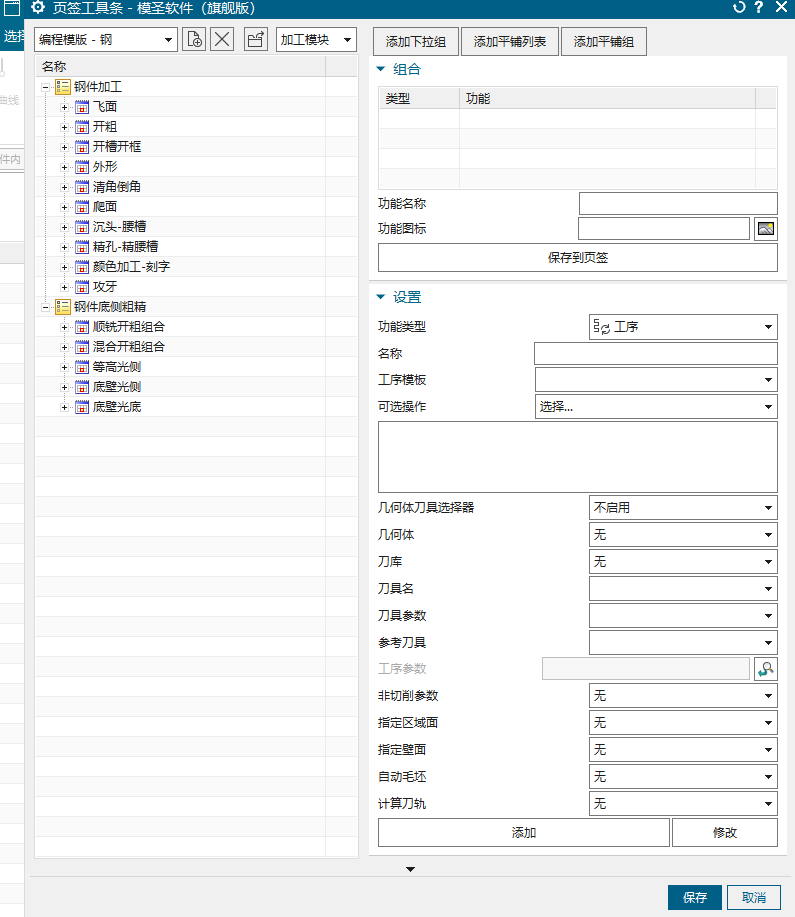
Task: Collapse the 设置 section
Action: (381, 297)
